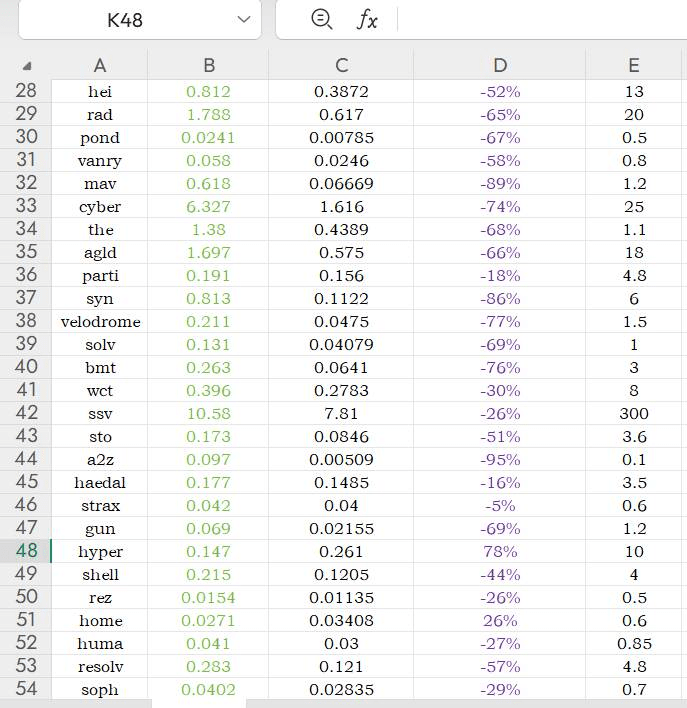Expand the Name Box dropdown arrow

(x=244, y=19)
